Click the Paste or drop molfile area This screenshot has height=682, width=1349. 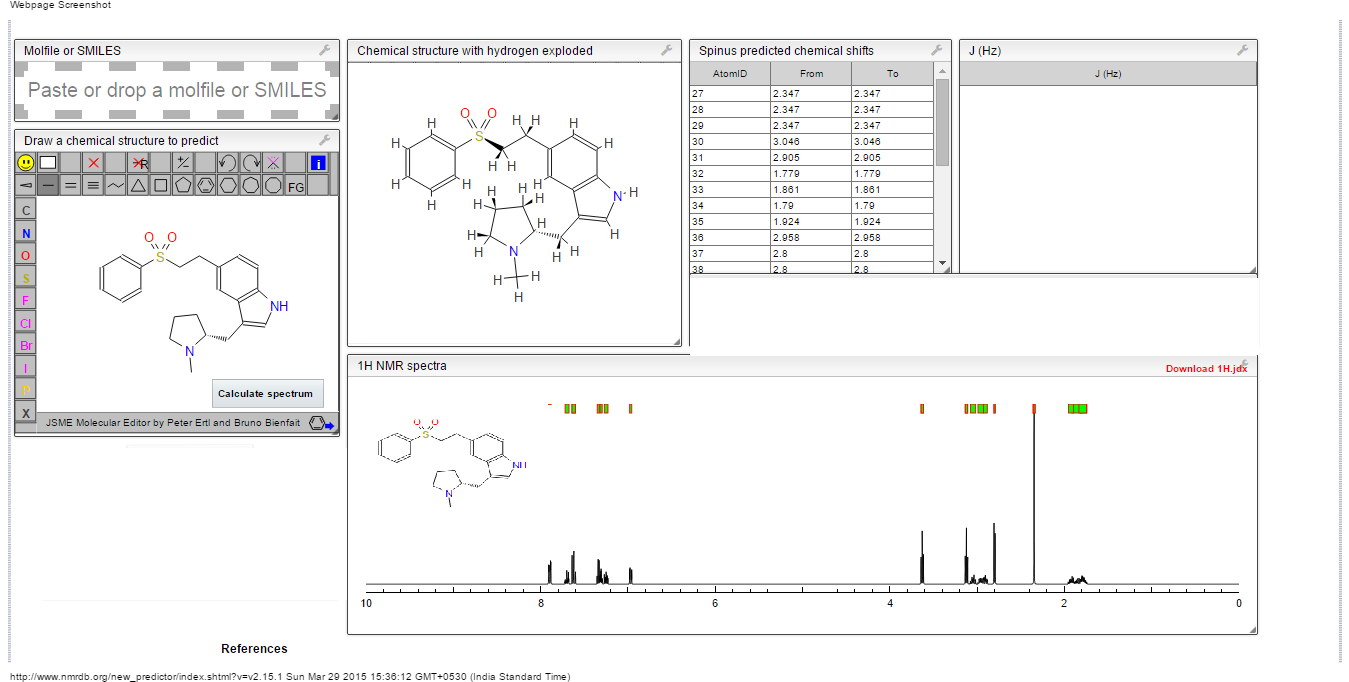click(x=177, y=91)
